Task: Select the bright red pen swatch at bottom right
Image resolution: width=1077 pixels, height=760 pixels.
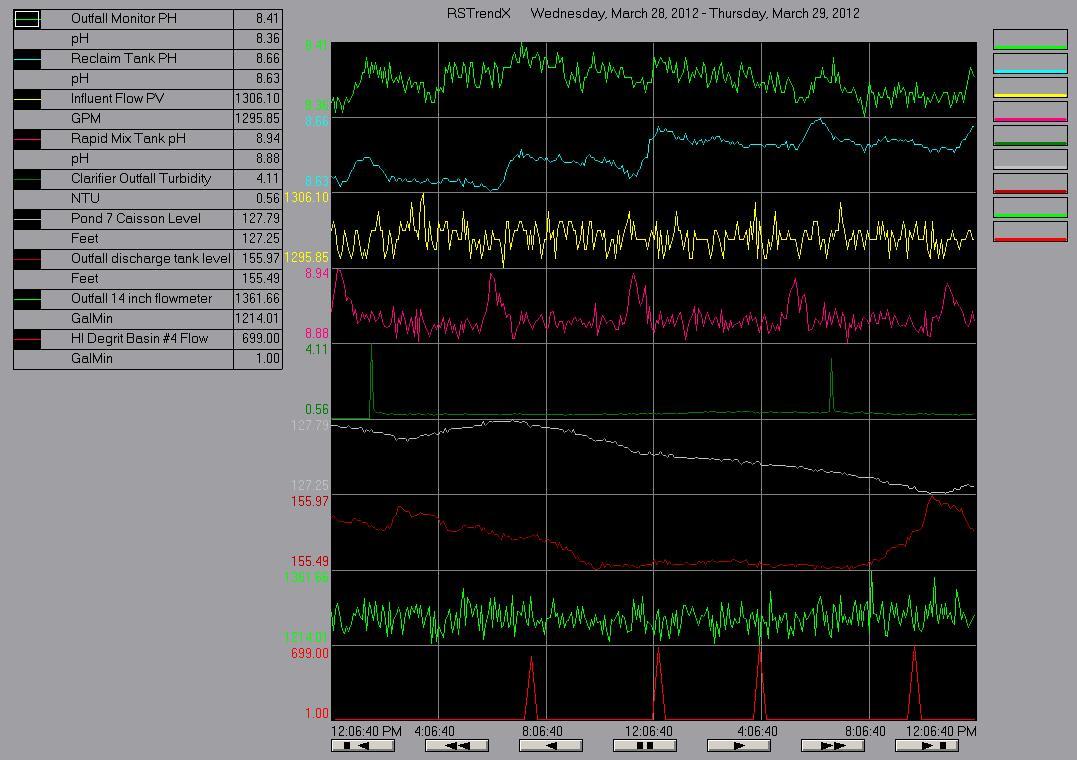Action: (1030, 232)
